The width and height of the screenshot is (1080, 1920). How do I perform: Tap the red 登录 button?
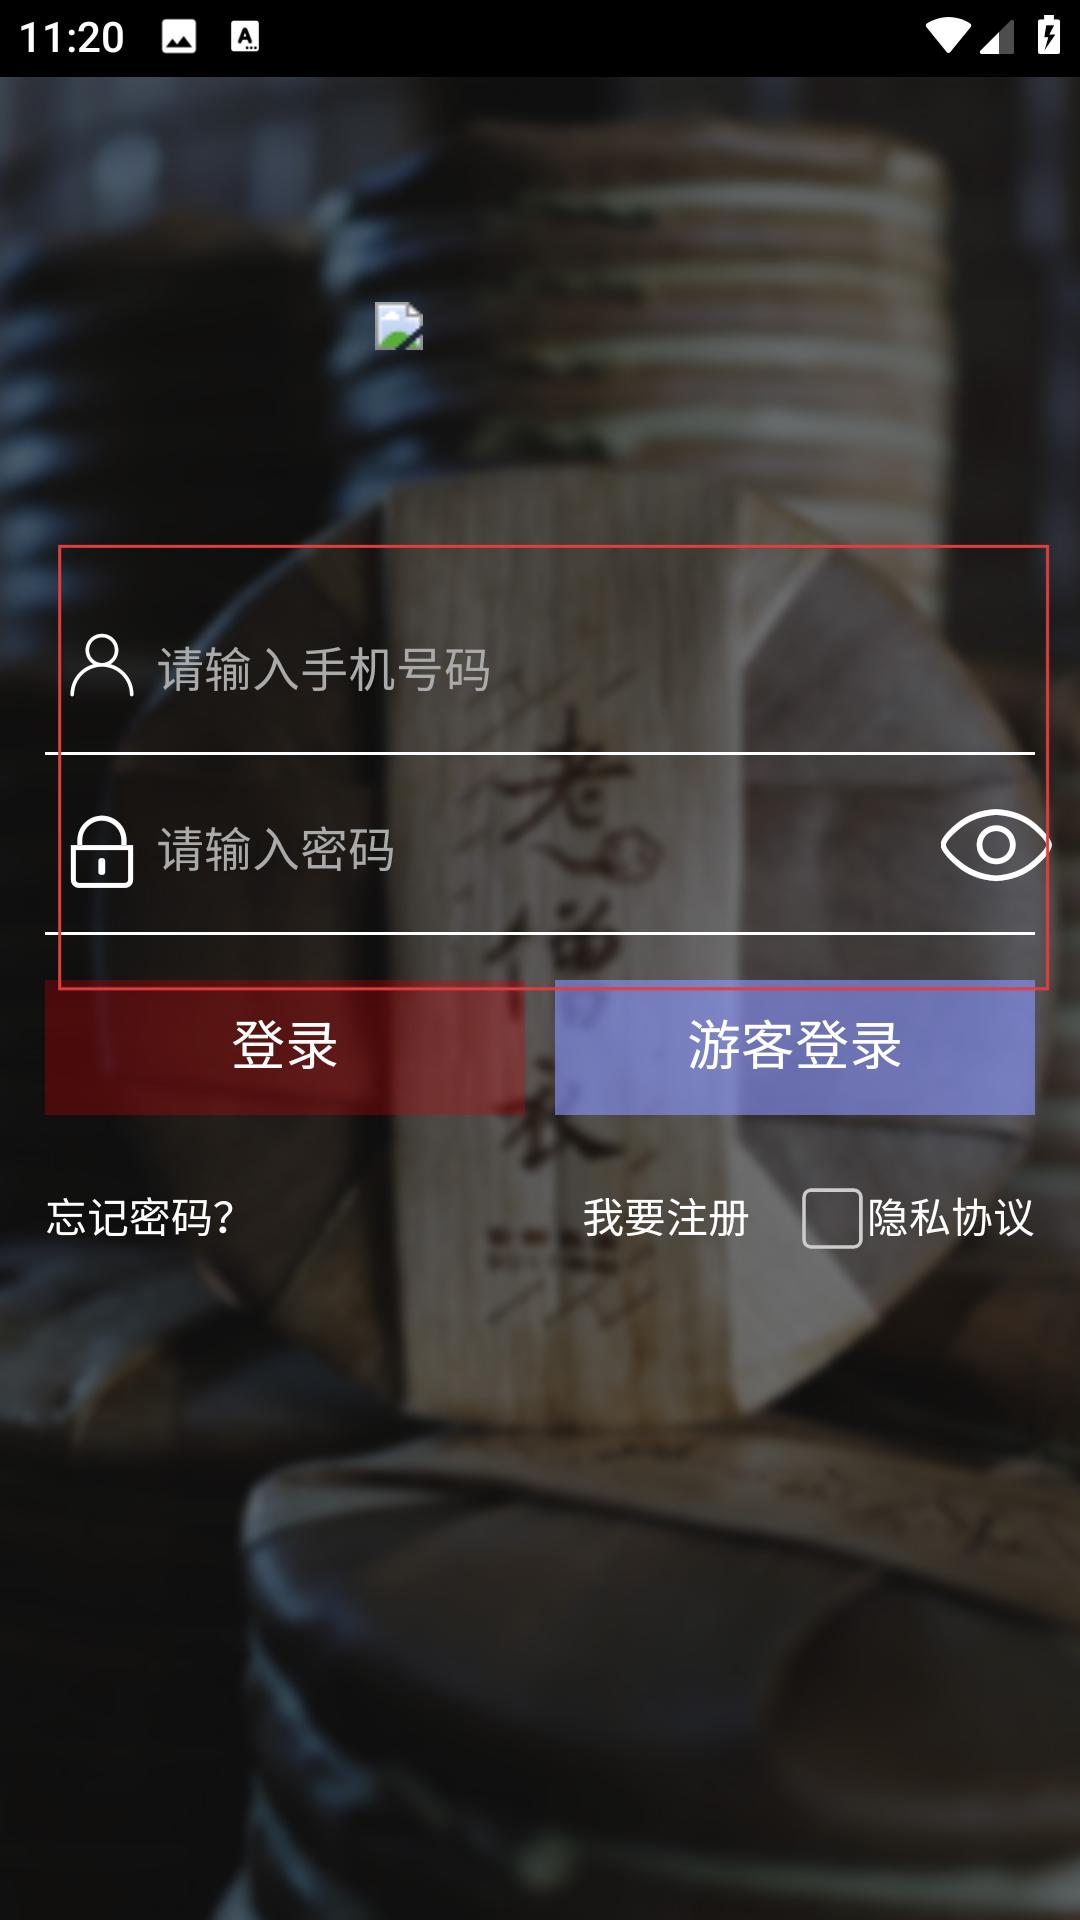coord(285,1047)
